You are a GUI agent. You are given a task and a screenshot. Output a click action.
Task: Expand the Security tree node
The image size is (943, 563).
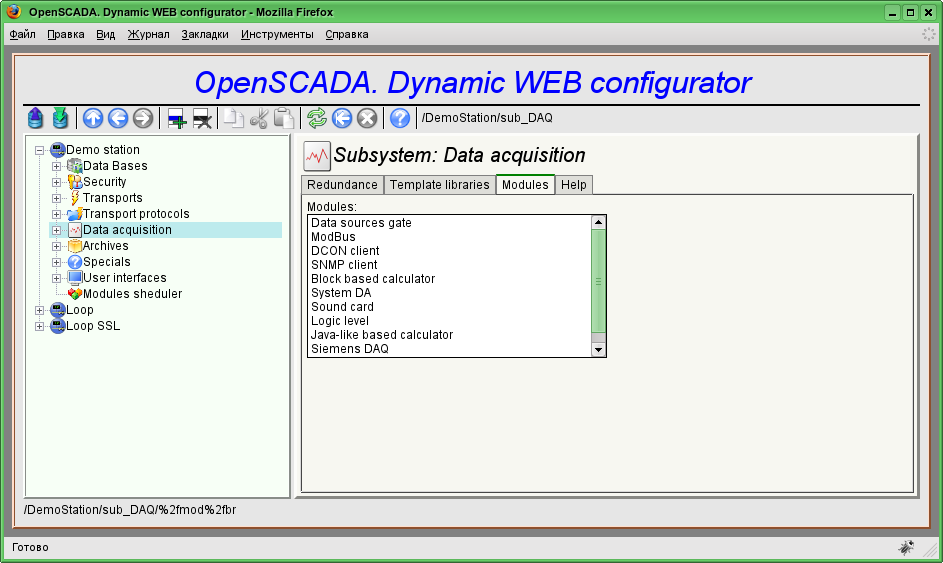click(x=57, y=182)
